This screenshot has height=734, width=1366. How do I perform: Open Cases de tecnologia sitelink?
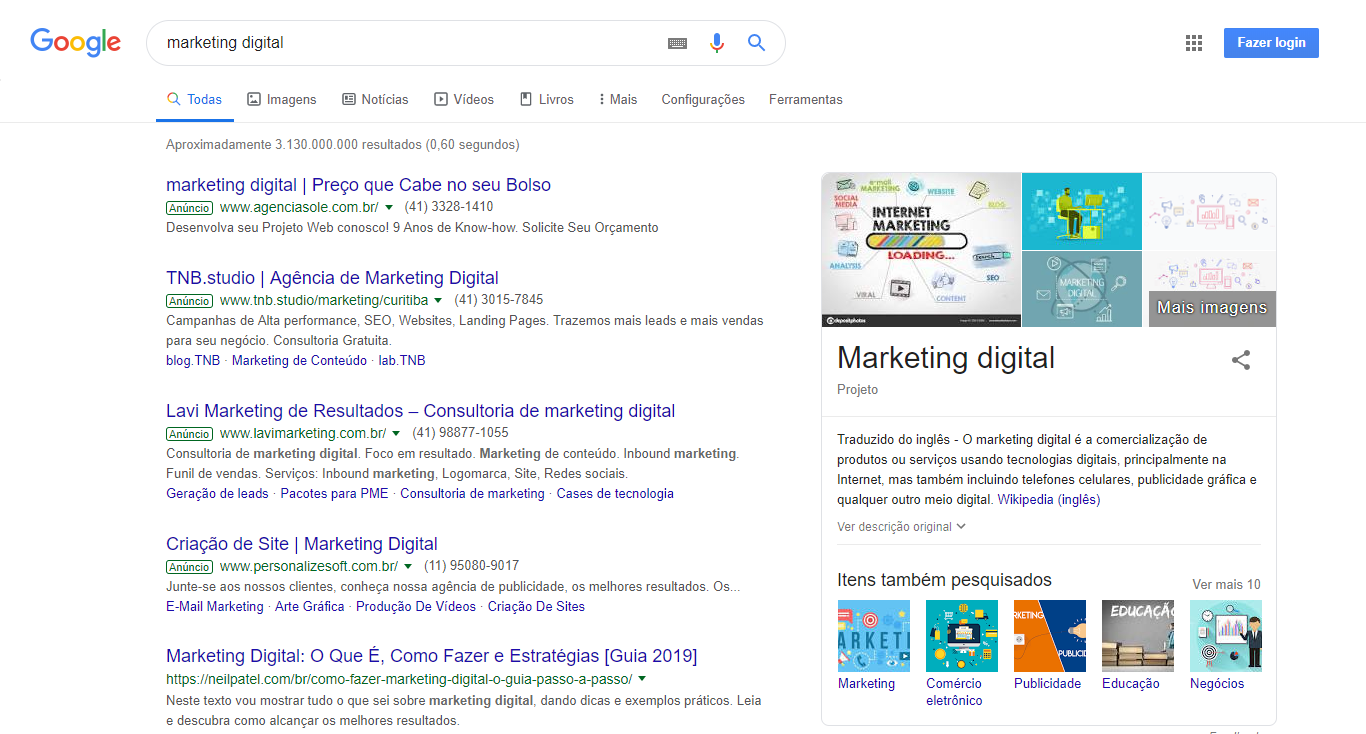[615, 494]
